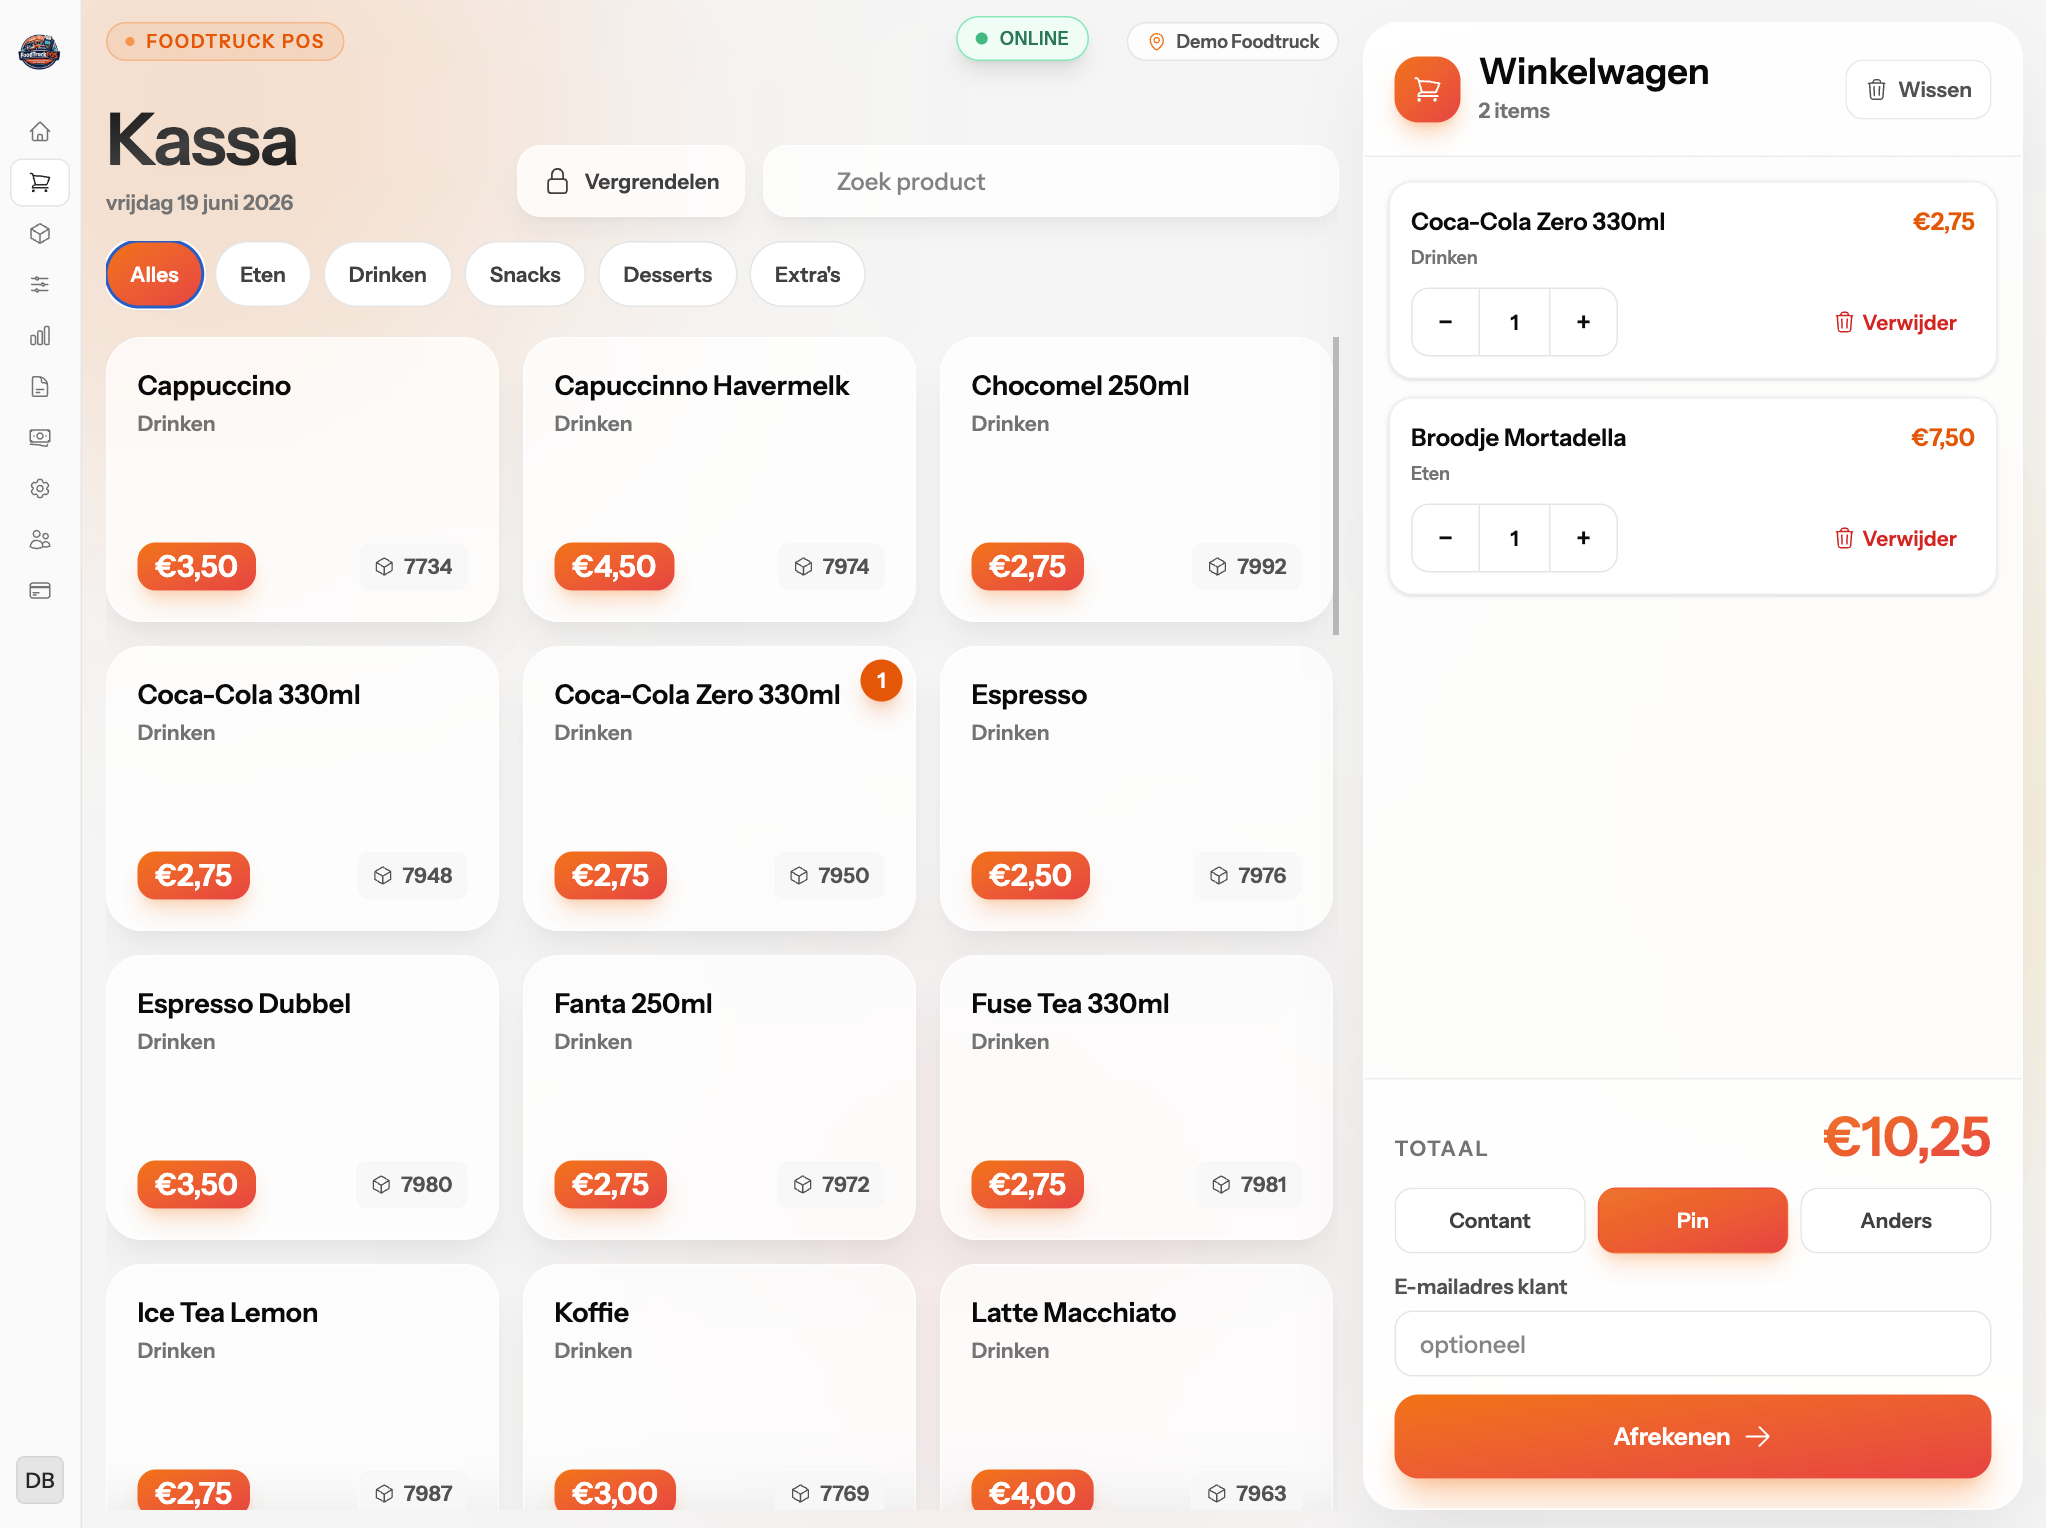
Task: Click trash icon for Coca-Cola Zero cart item
Action: 1844,322
